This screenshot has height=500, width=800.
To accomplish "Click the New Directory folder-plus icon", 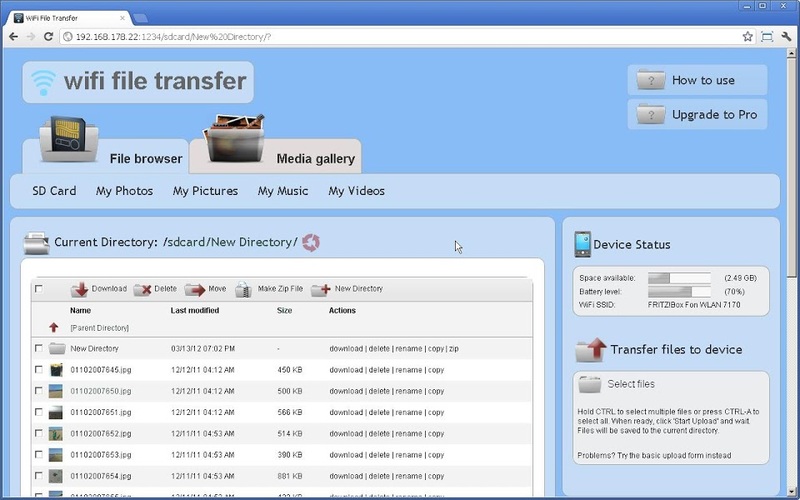I will [x=321, y=290].
